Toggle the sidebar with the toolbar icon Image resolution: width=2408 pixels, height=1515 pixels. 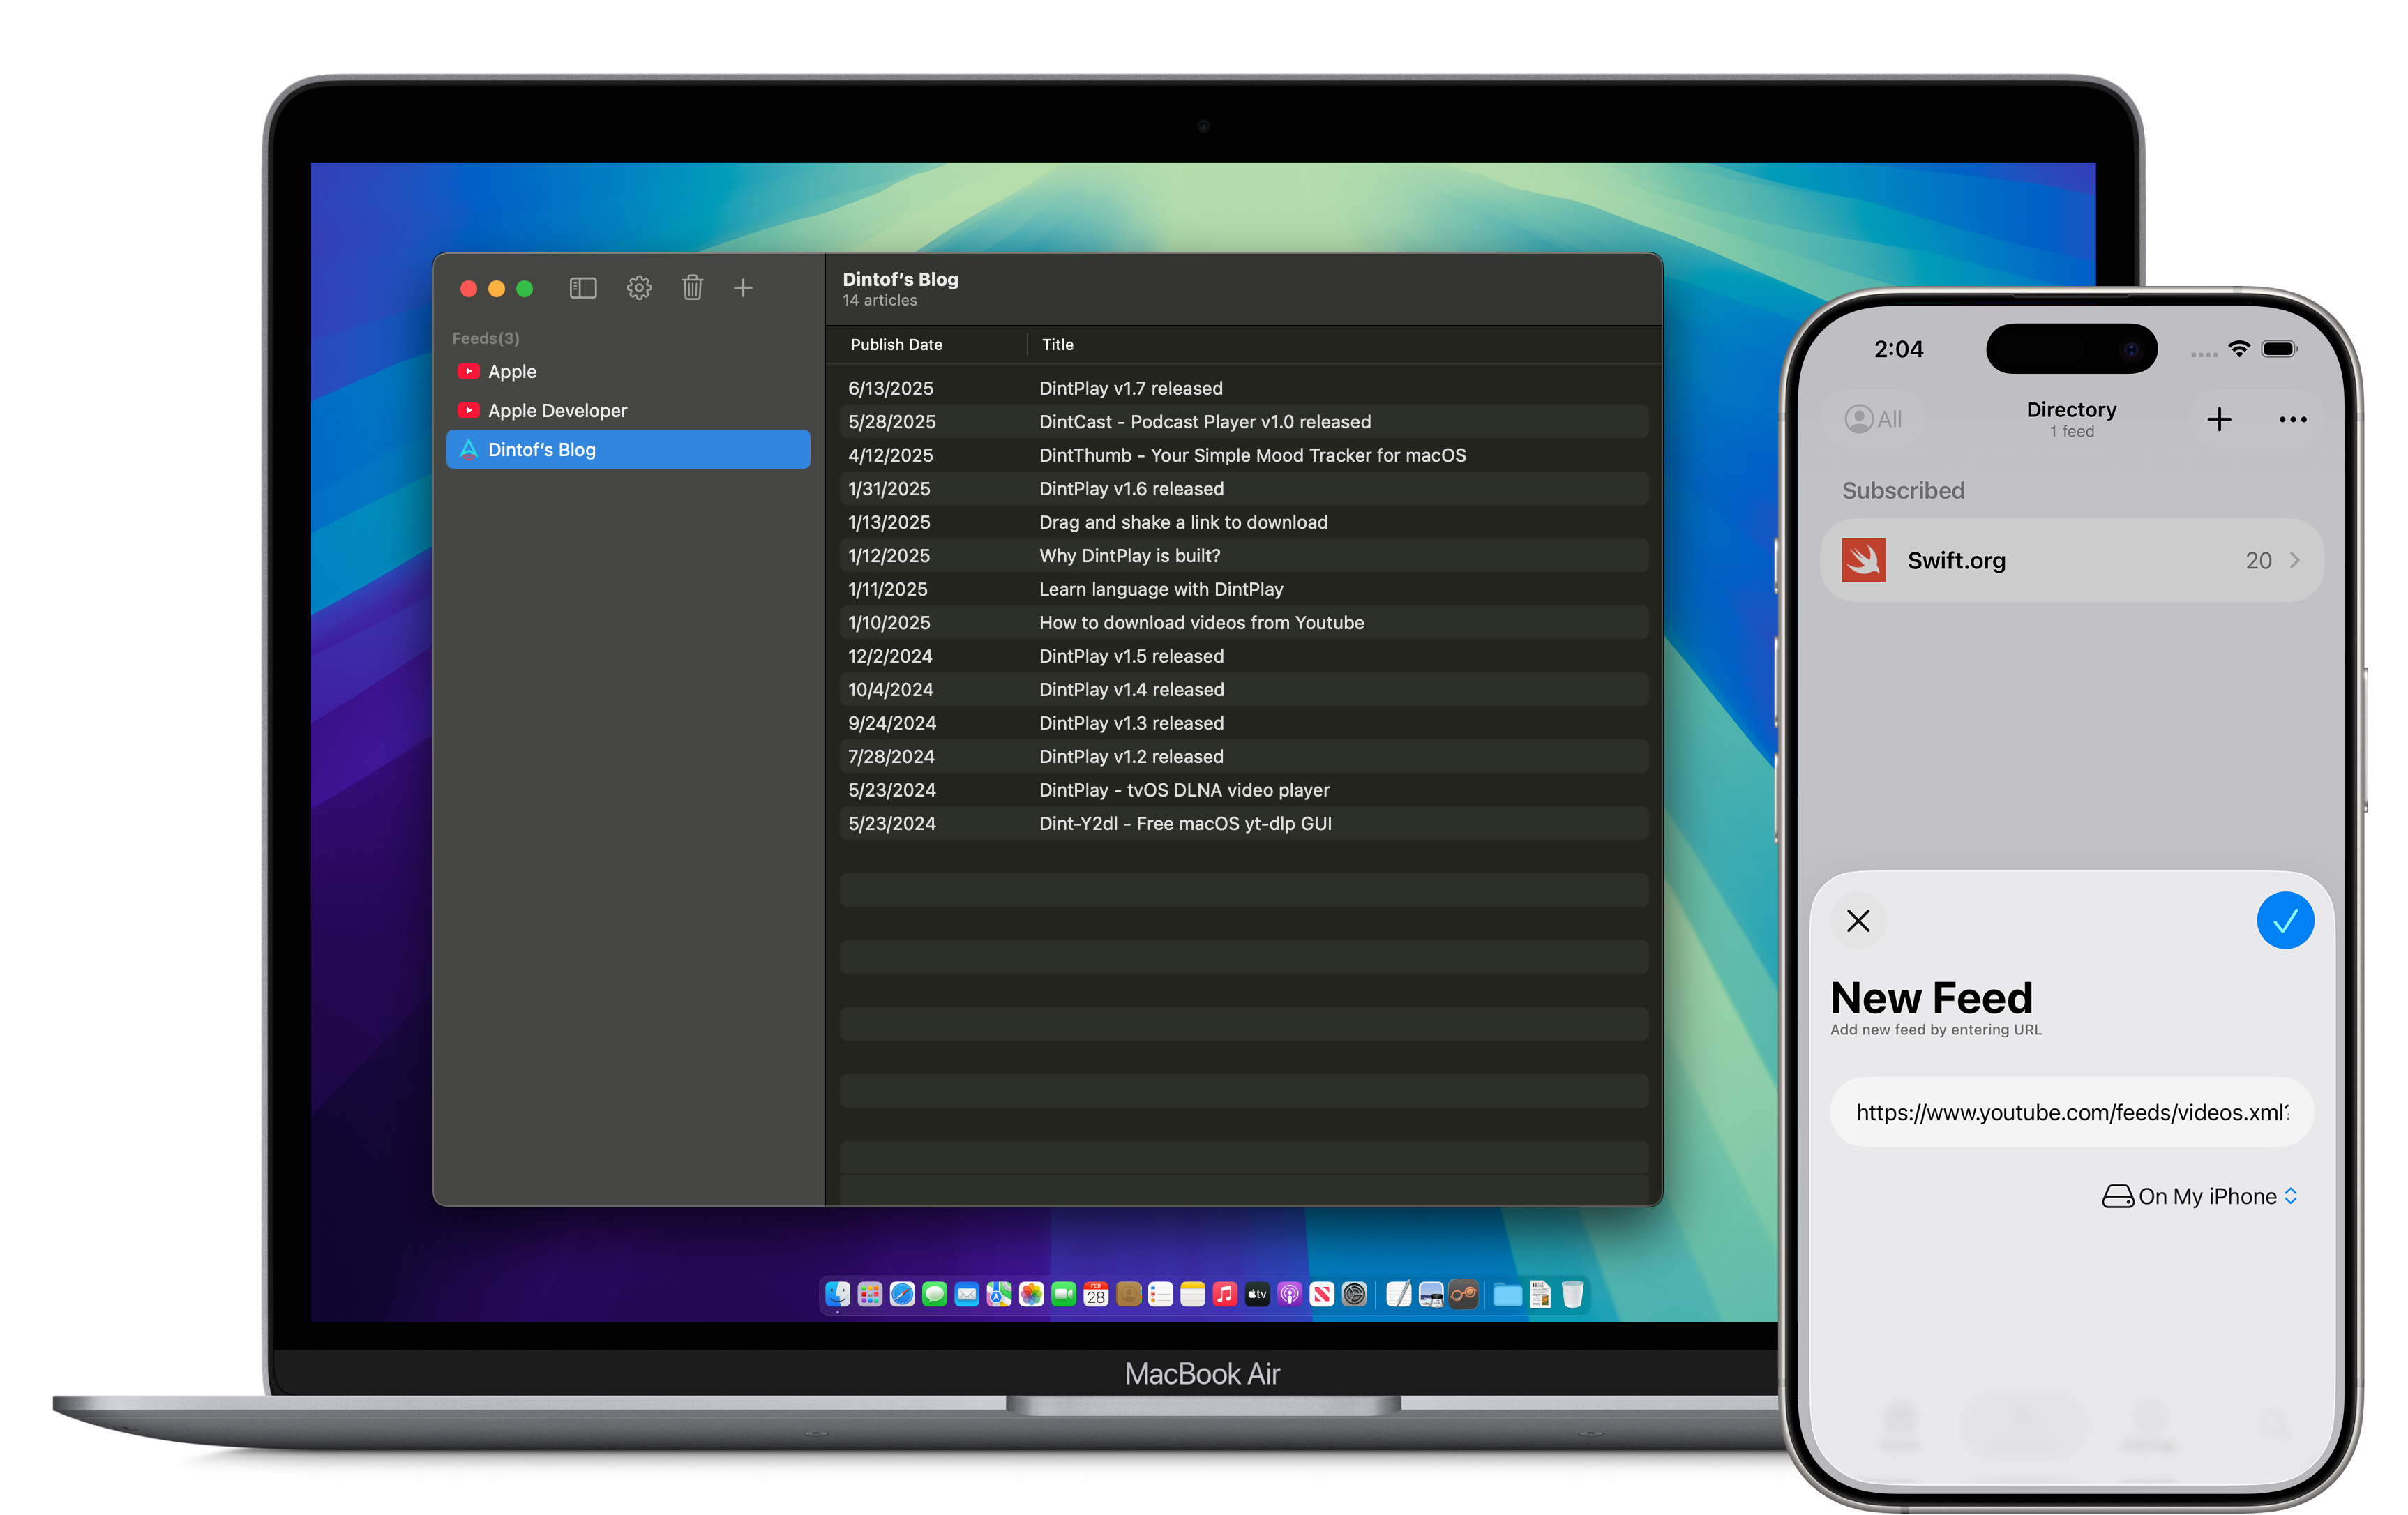583,288
